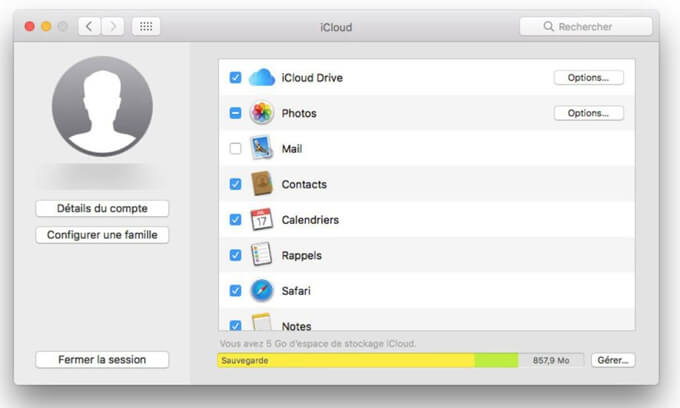Enable the Mail checkbox
The height and width of the screenshot is (408, 680).
[235, 149]
